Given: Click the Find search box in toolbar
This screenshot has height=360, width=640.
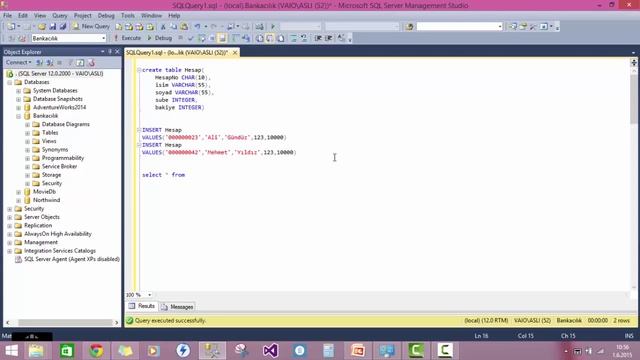Looking at the screenshot, I should tap(459, 27).
